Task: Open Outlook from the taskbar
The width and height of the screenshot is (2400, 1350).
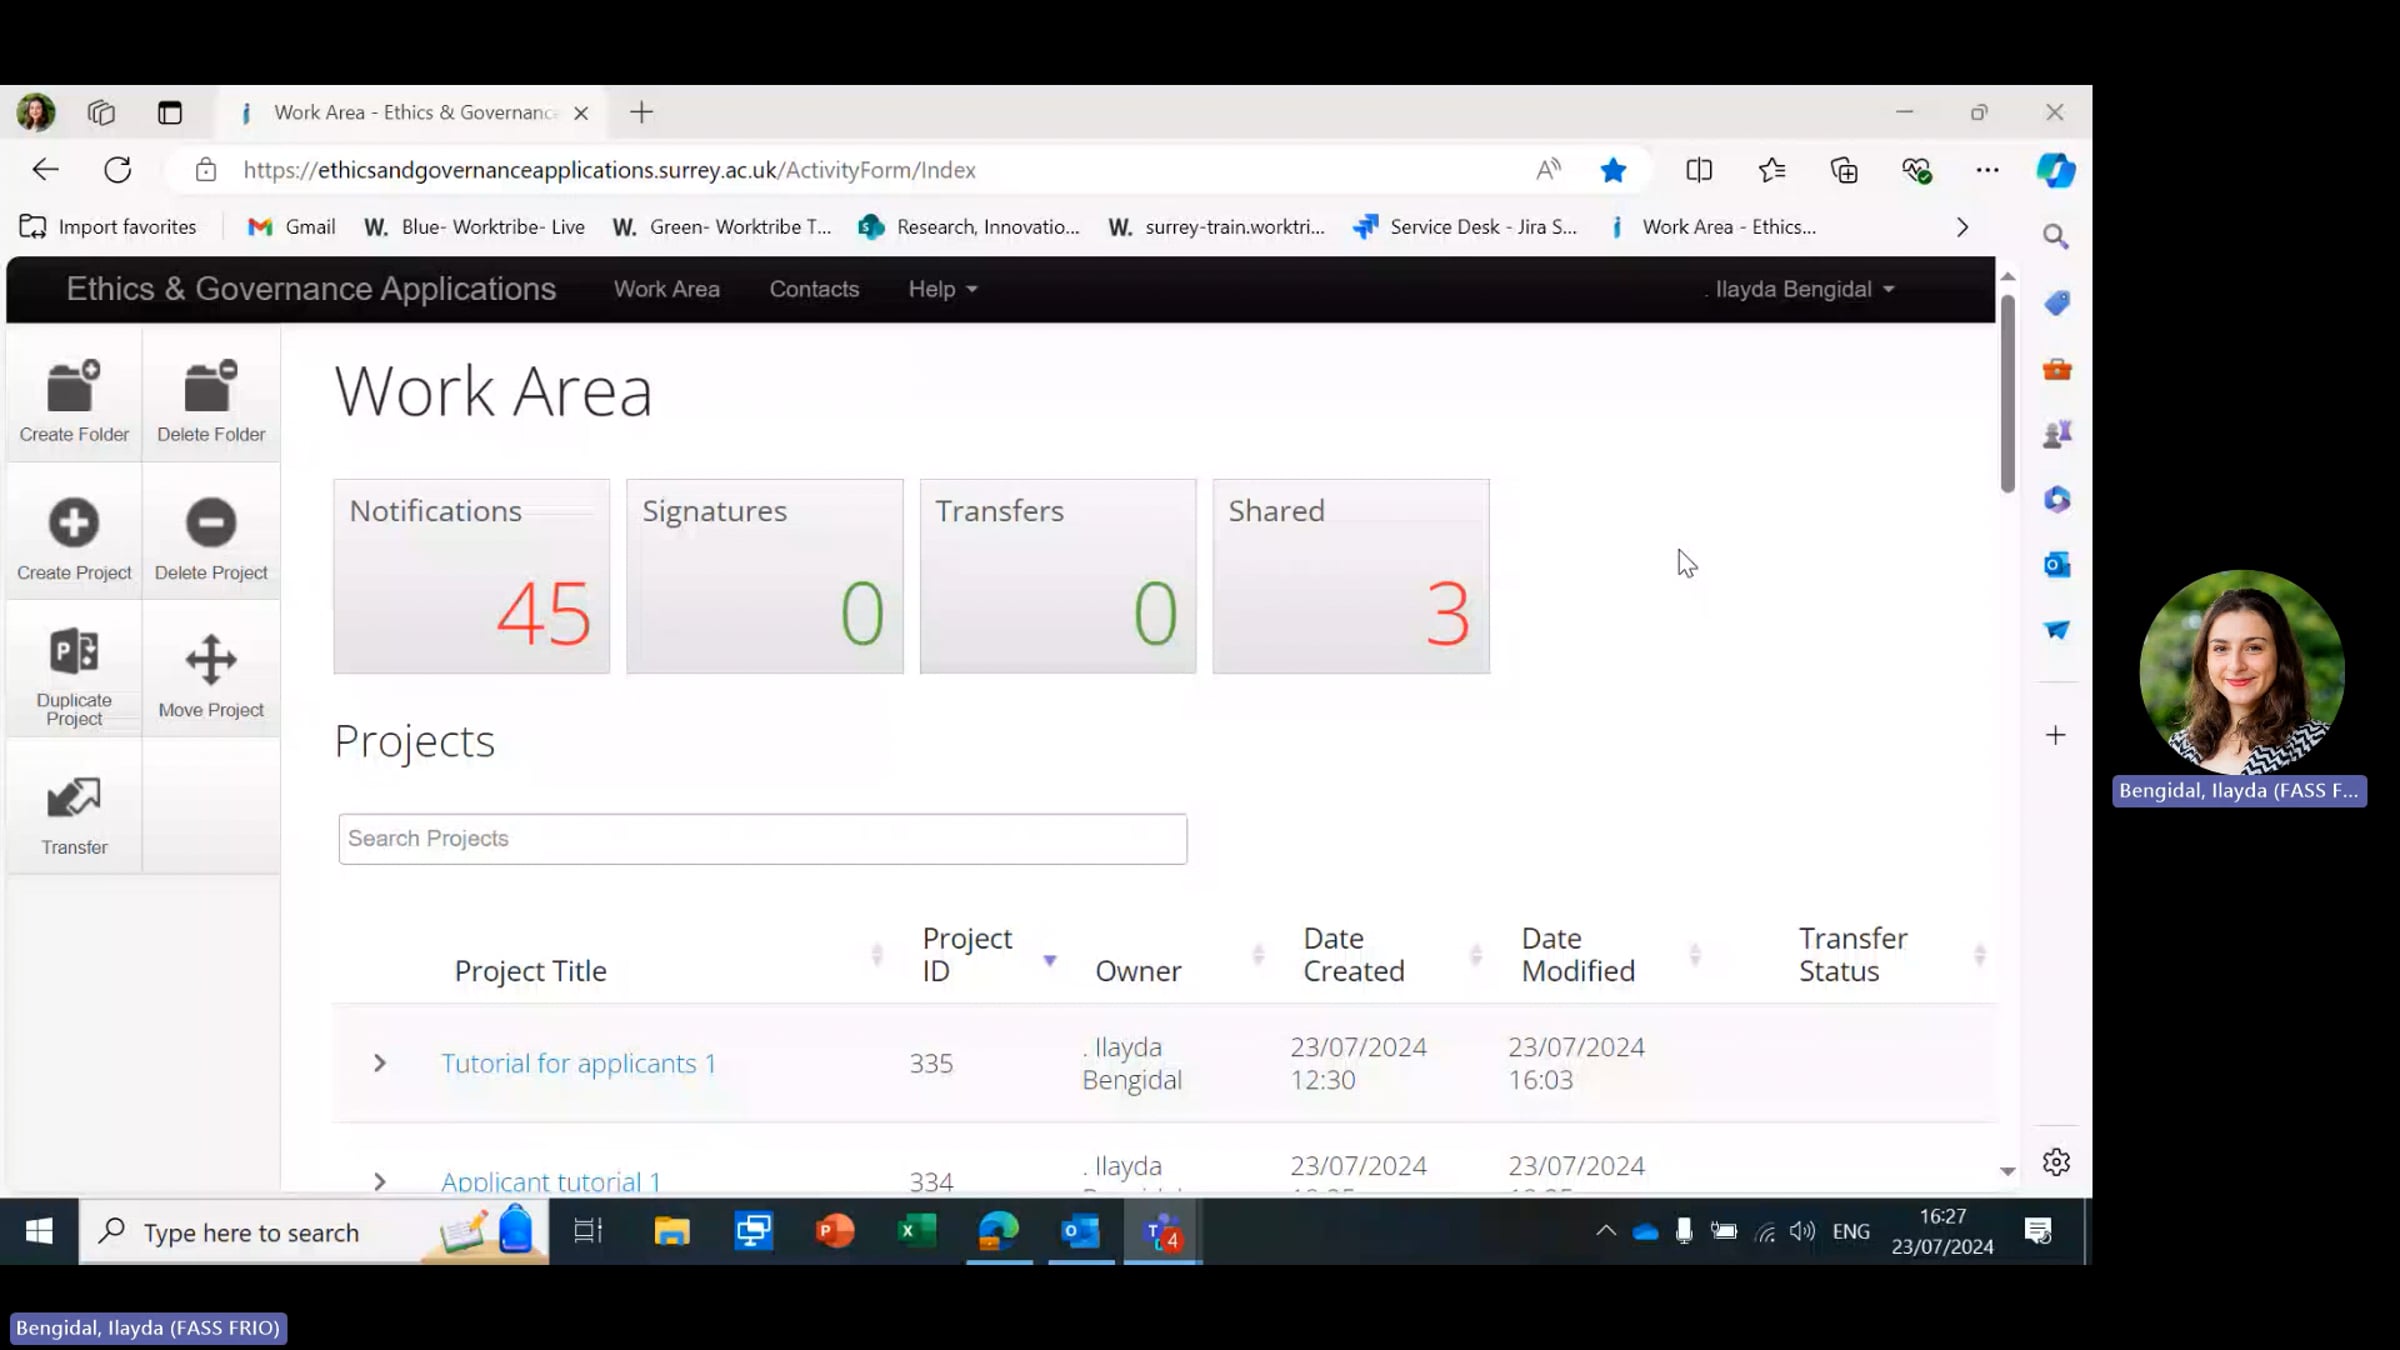Action: click(1079, 1232)
